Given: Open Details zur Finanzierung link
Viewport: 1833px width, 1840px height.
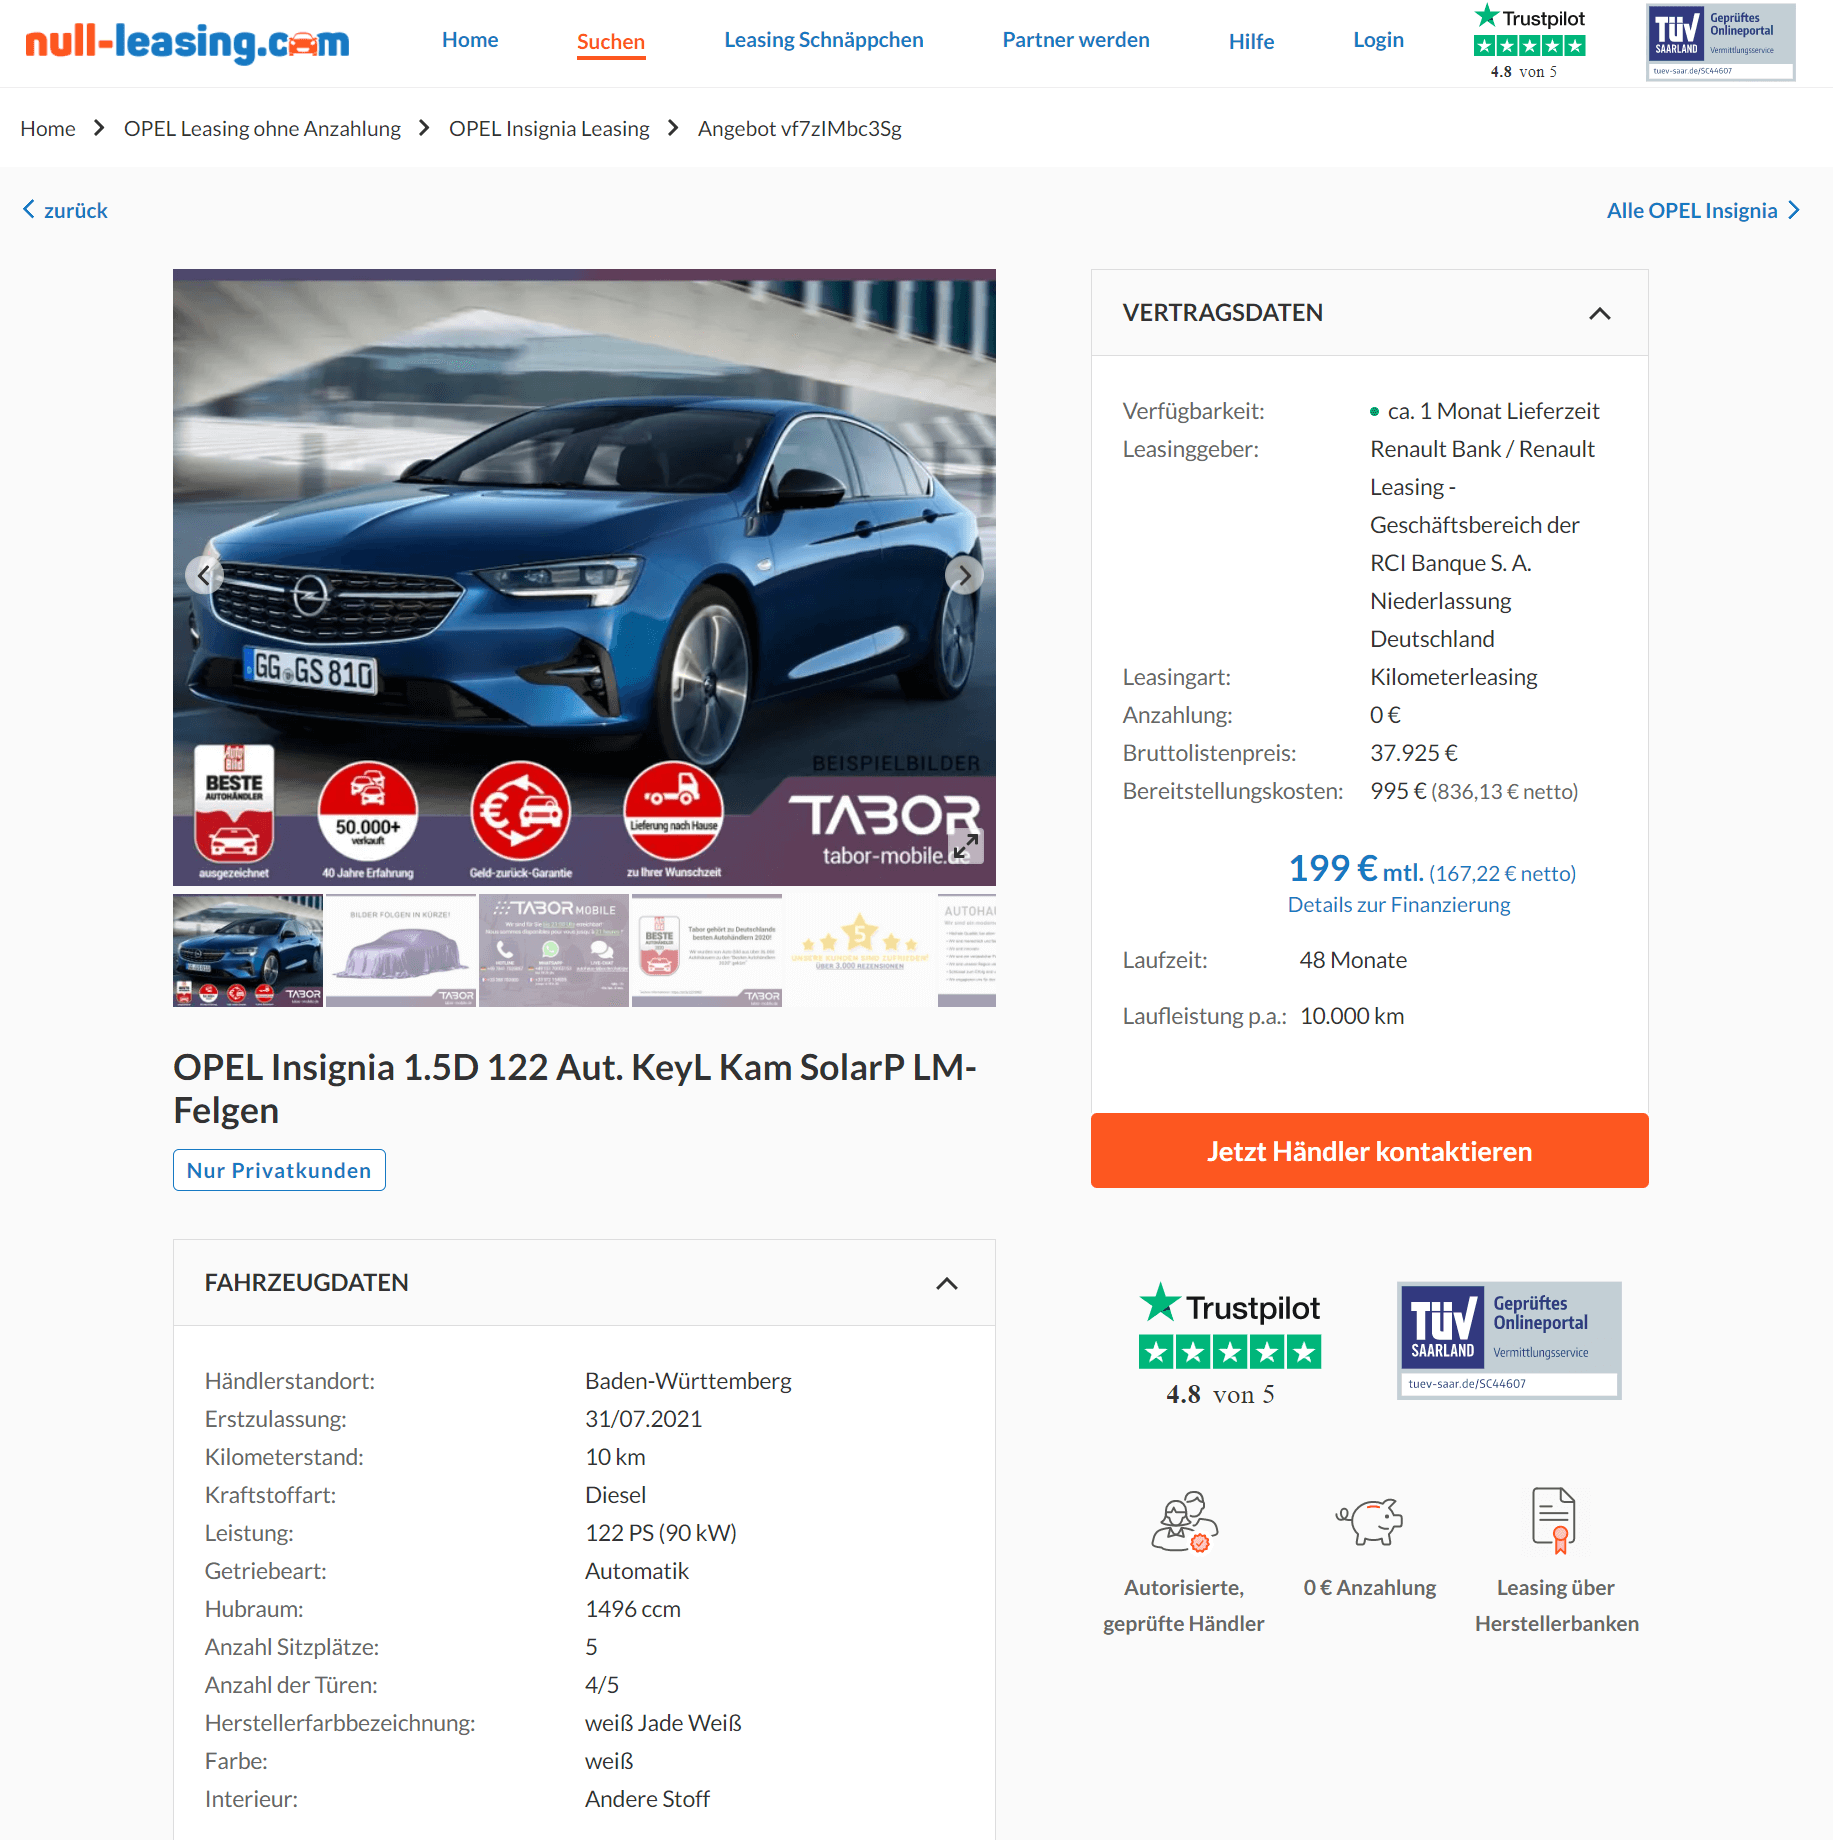Looking at the screenshot, I should coord(1398,904).
